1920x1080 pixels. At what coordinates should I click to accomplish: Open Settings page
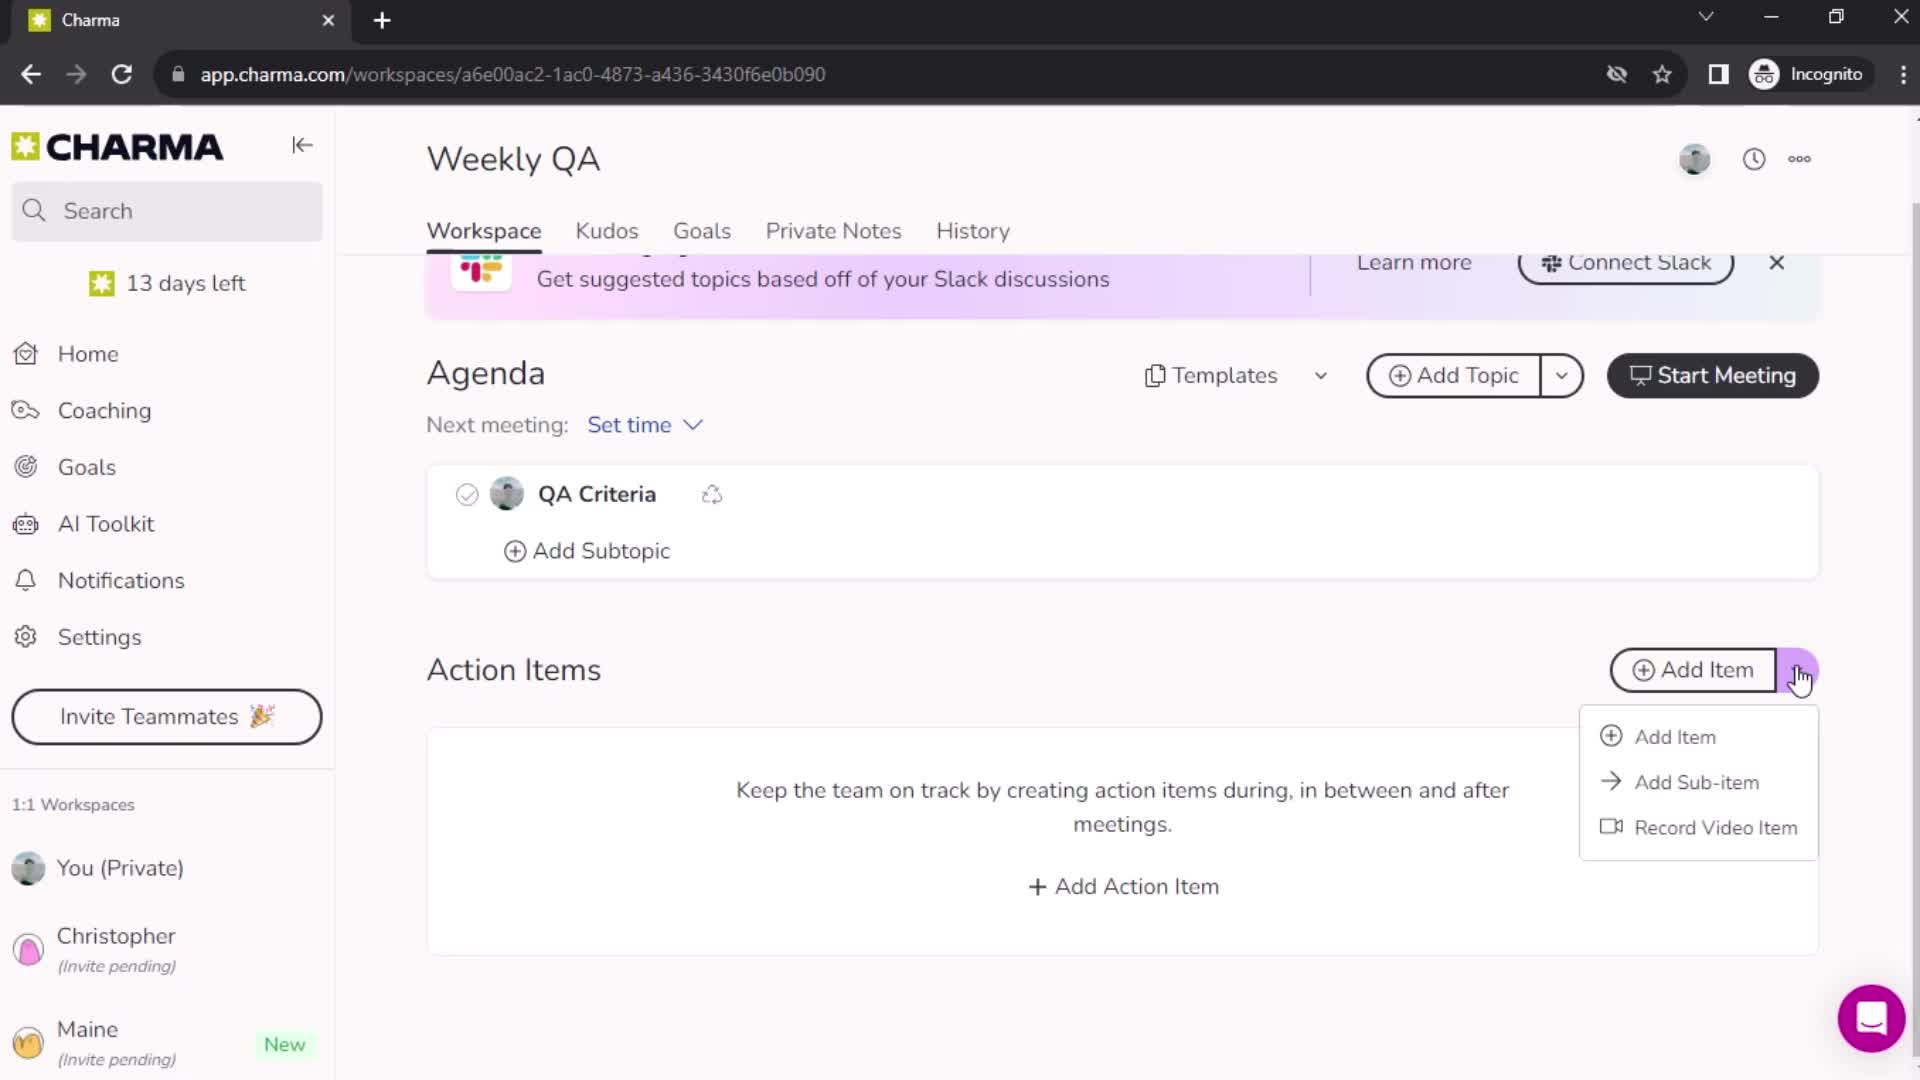99,636
